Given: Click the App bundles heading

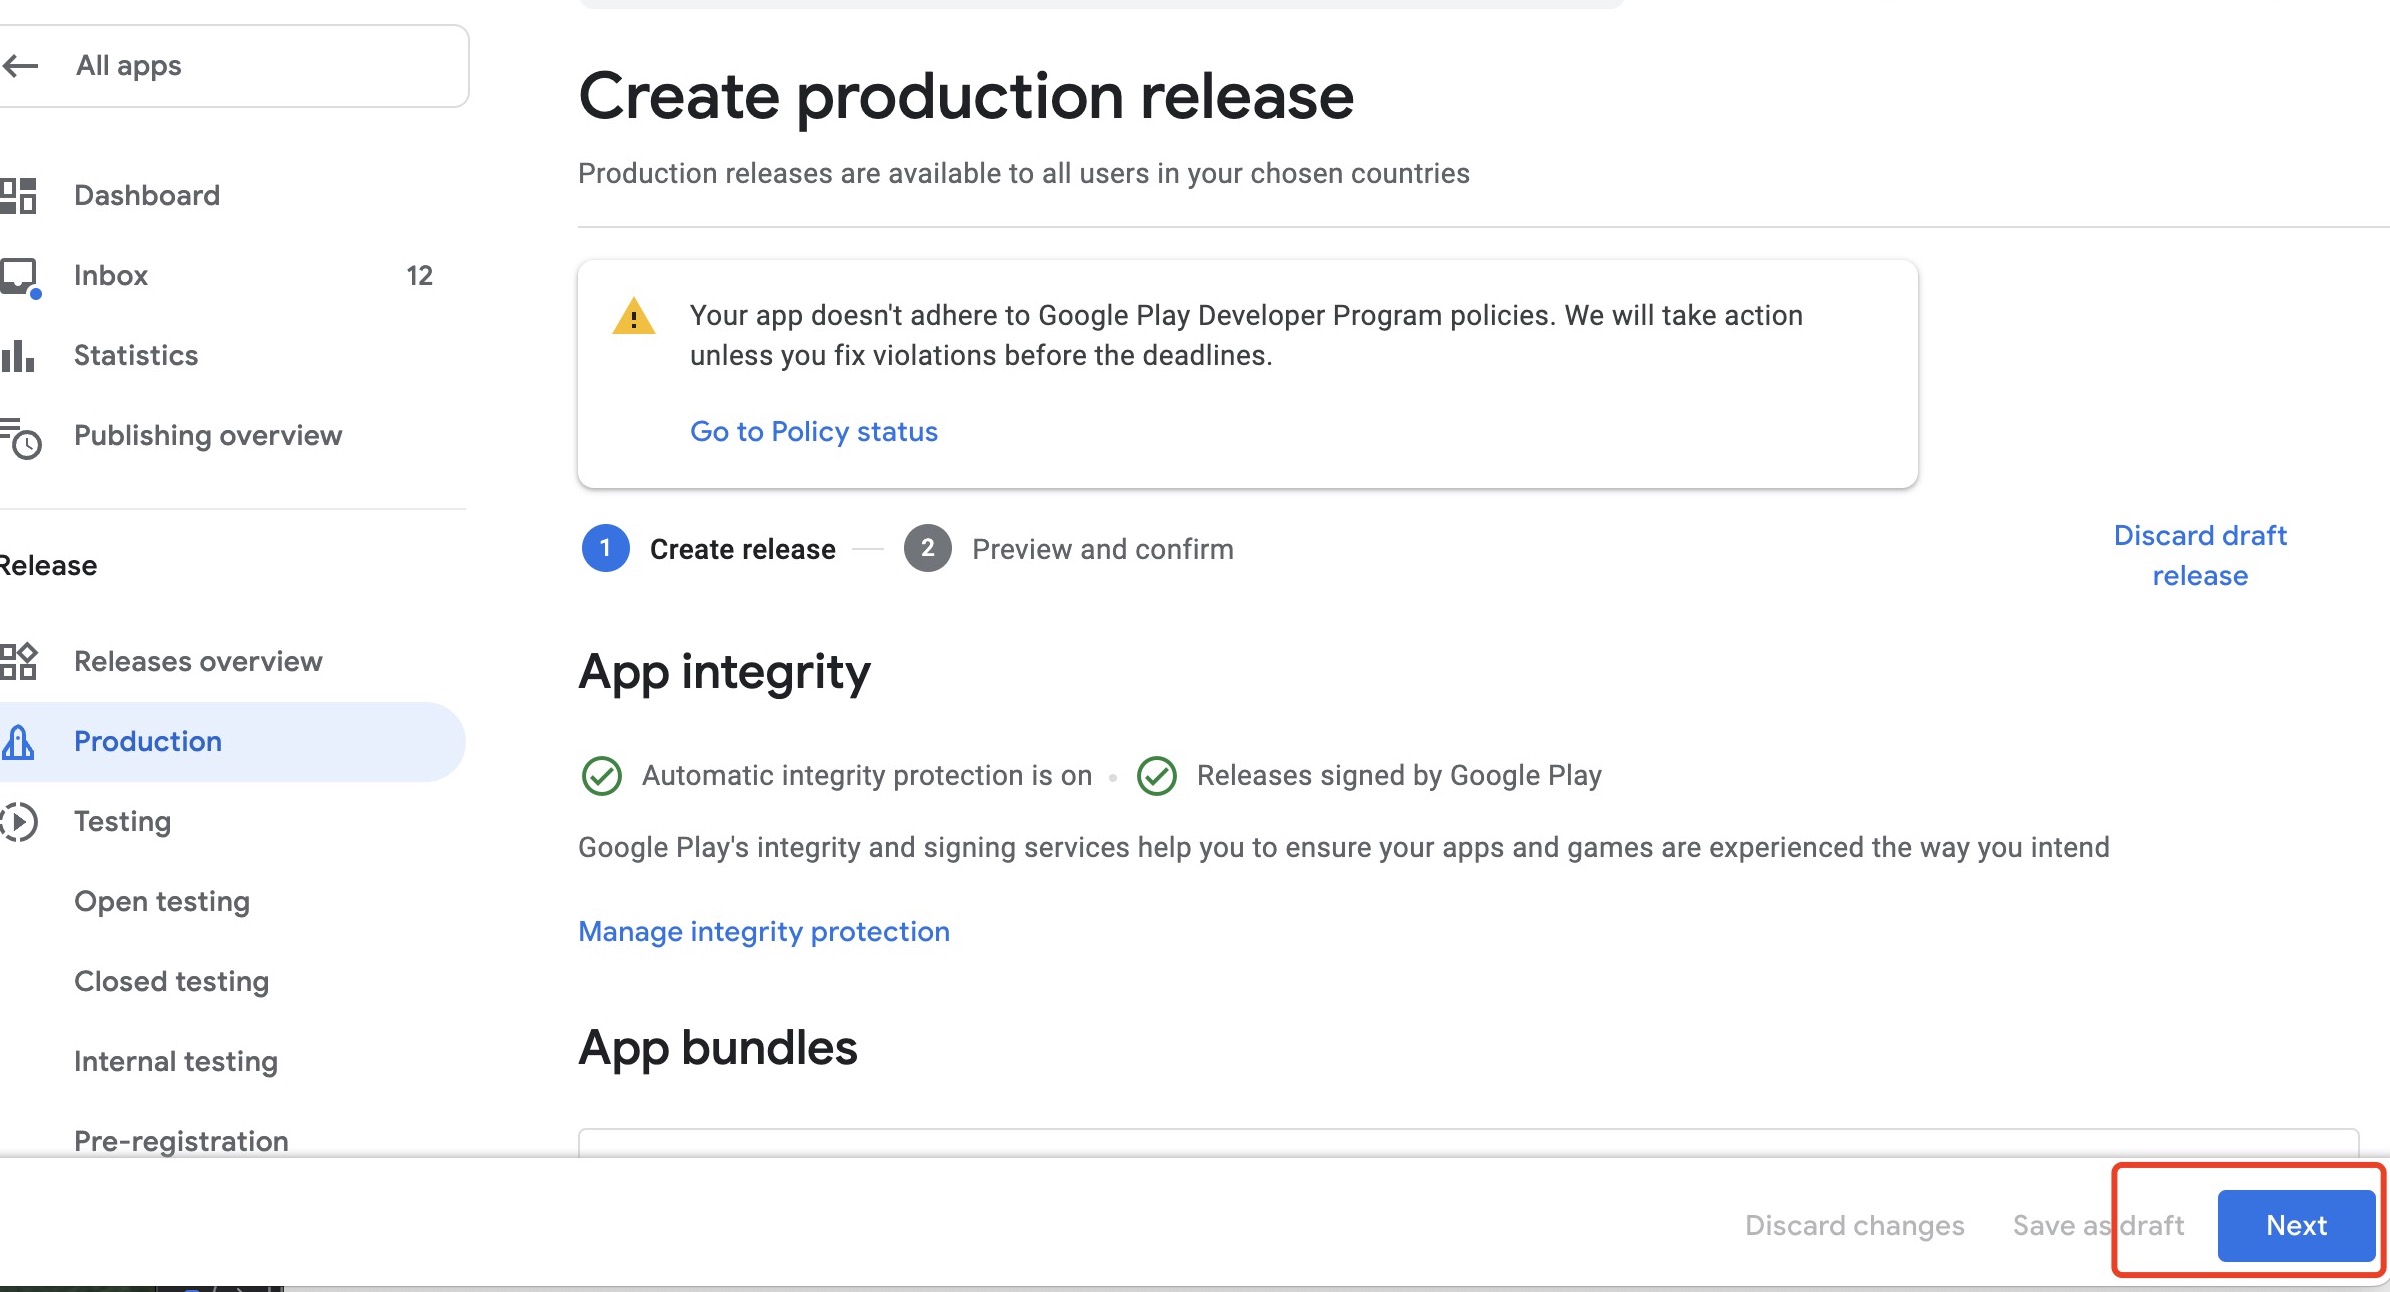Looking at the screenshot, I should tap(718, 1047).
